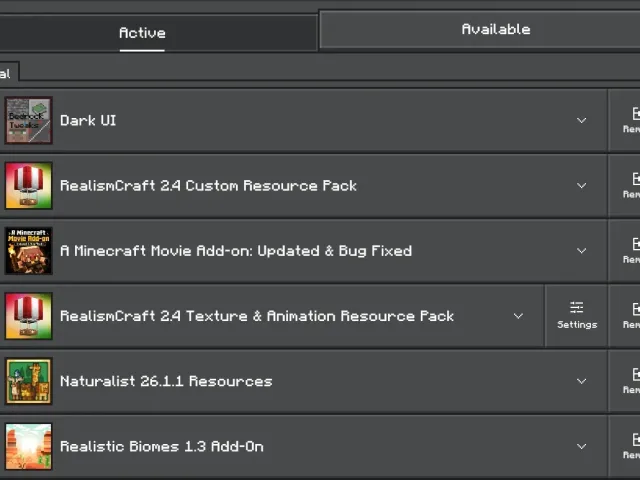
Task: Expand Realistic Biomes 1.3 Add-On chevron
Action: (x=581, y=447)
